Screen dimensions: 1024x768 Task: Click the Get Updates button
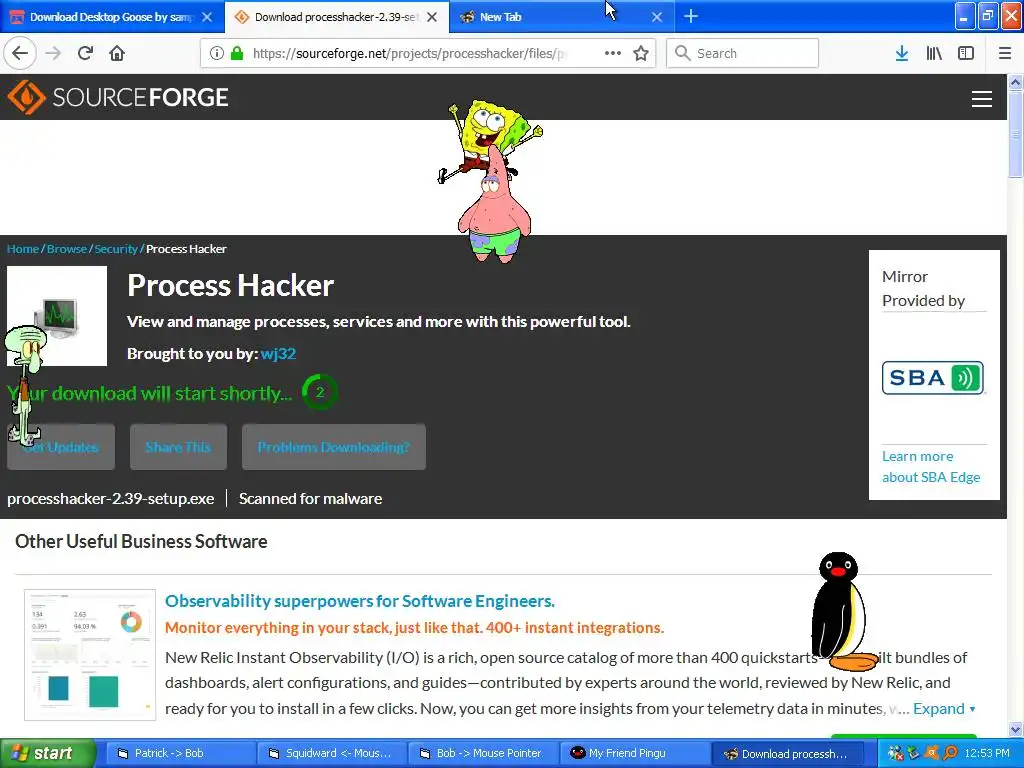point(61,447)
